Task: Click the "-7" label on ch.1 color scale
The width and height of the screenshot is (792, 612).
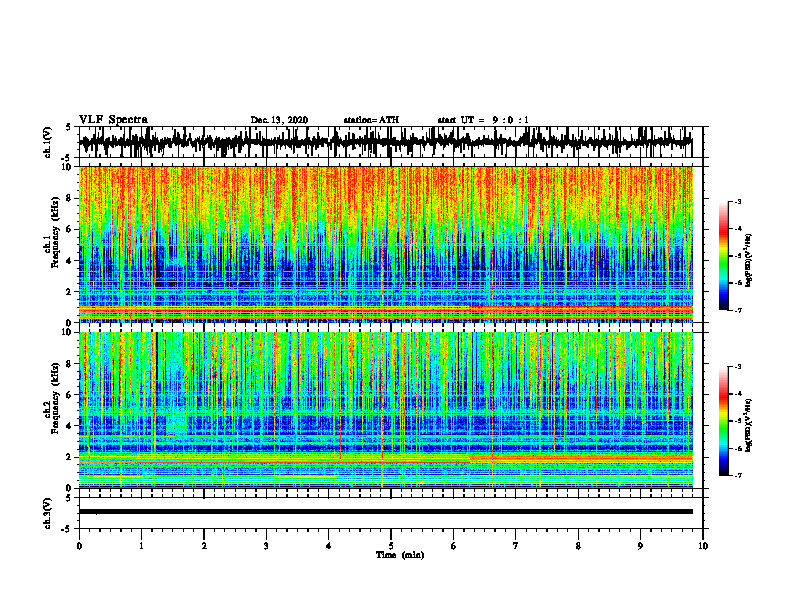Action: point(738,310)
